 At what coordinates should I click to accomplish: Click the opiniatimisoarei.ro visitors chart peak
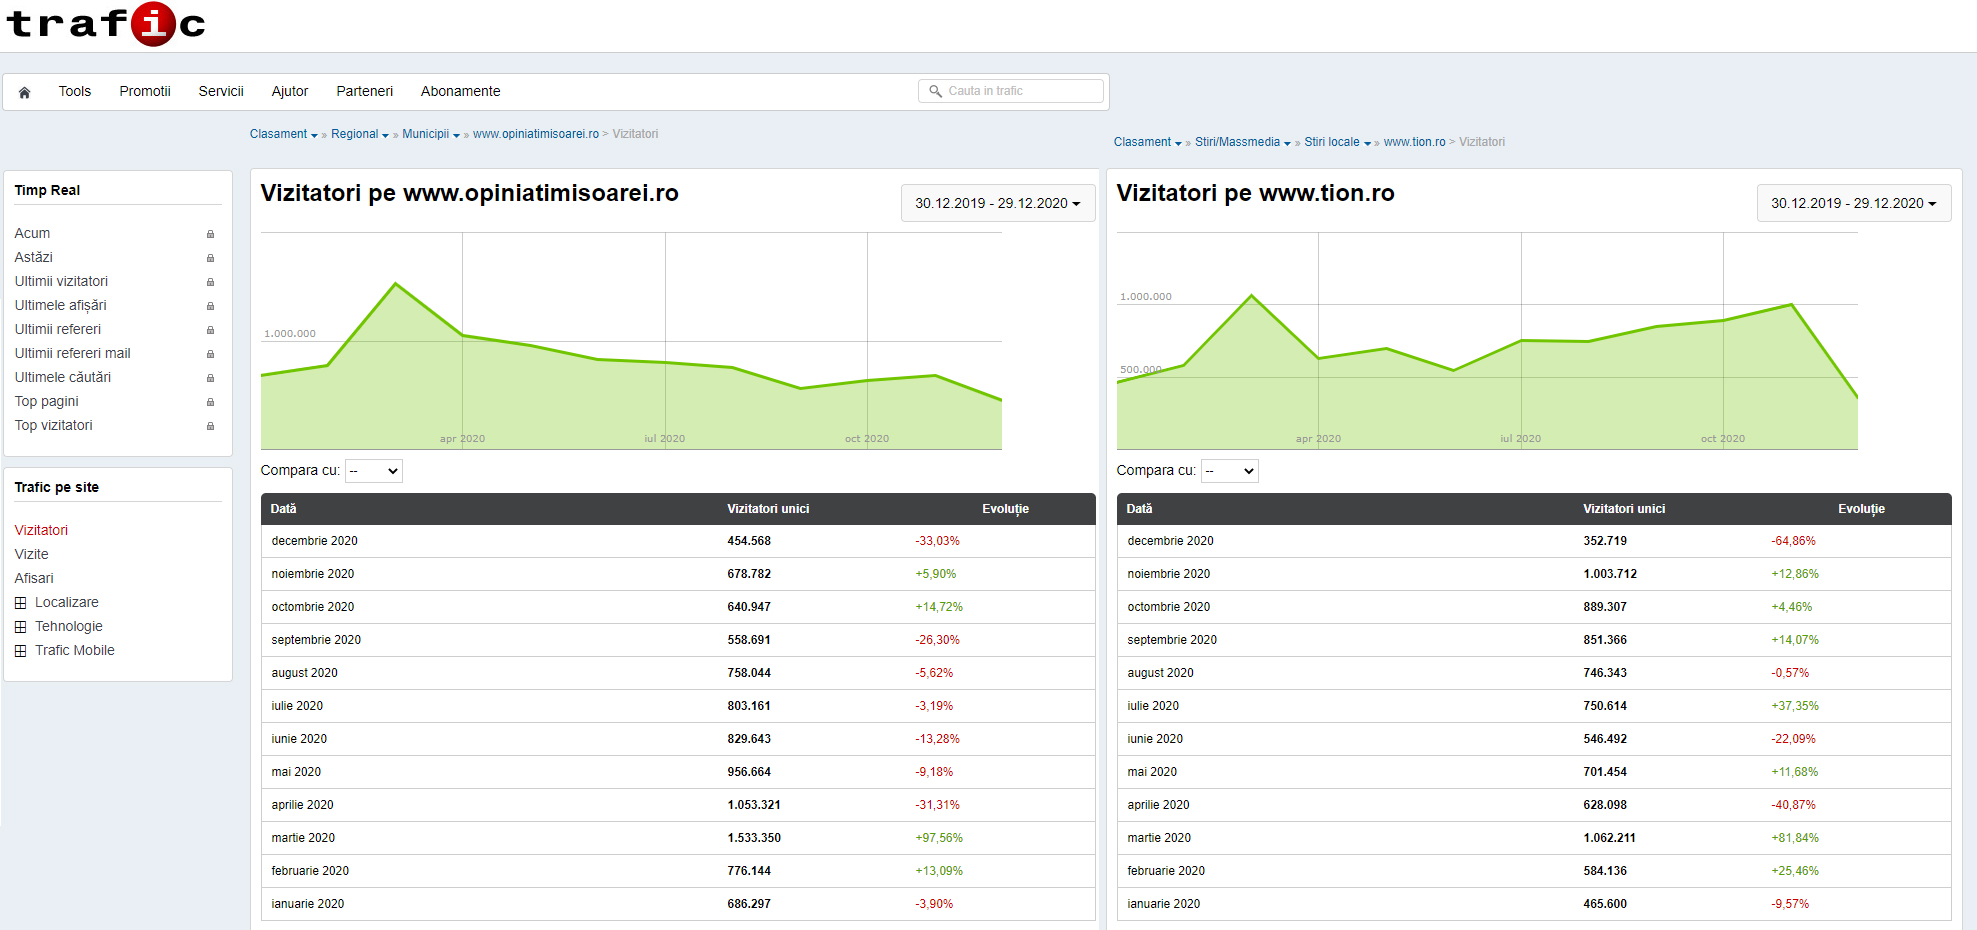tap(396, 284)
